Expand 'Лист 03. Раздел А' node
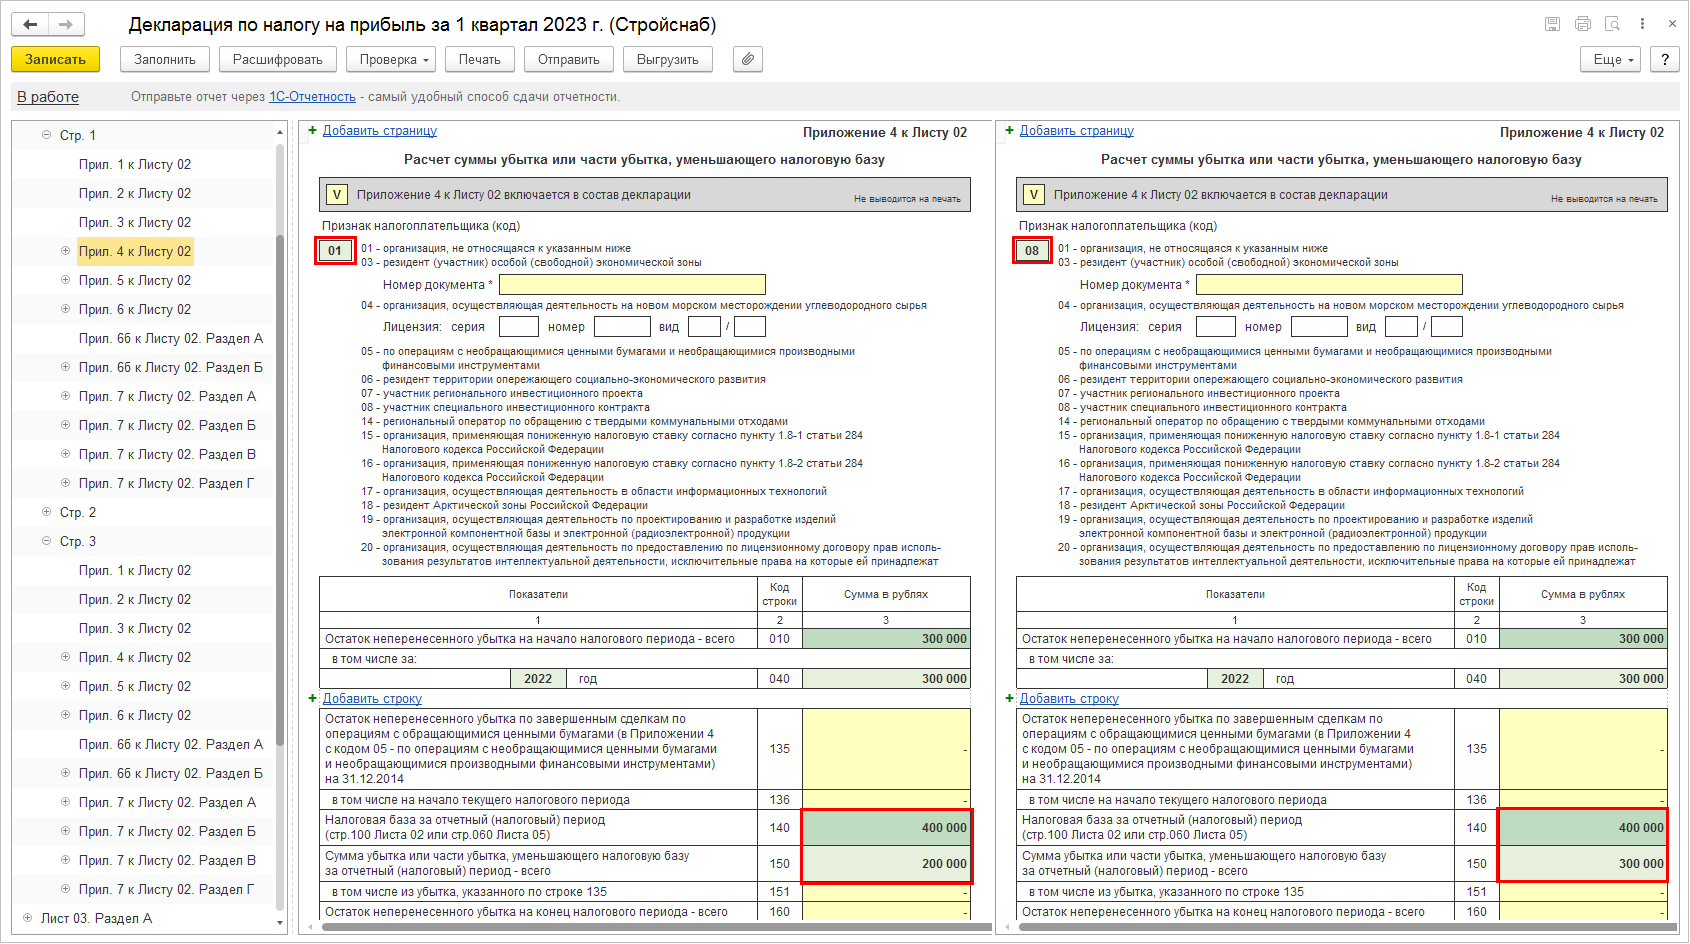The width and height of the screenshot is (1690, 944). 27,918
